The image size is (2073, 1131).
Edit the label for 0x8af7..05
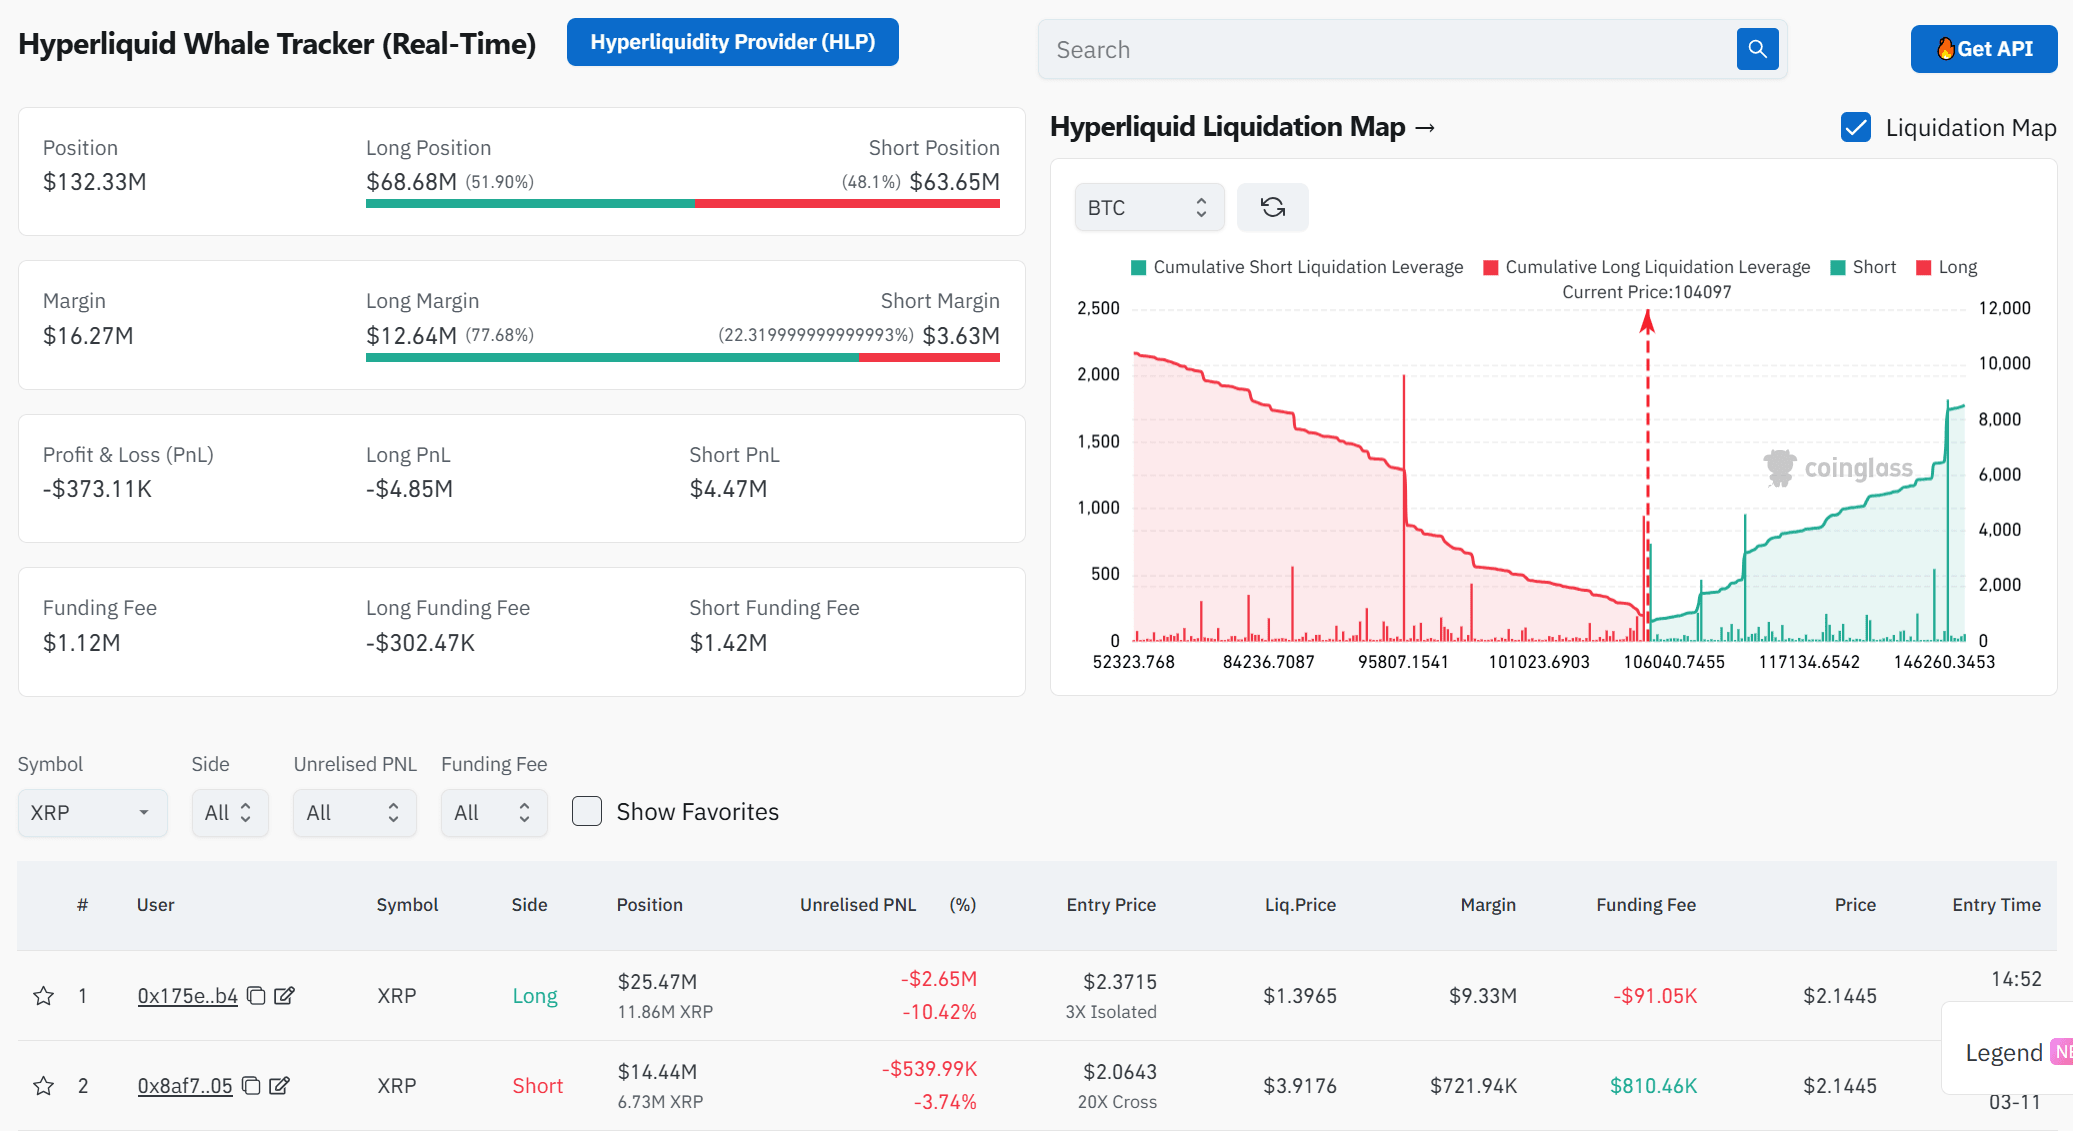point(279,1086)
